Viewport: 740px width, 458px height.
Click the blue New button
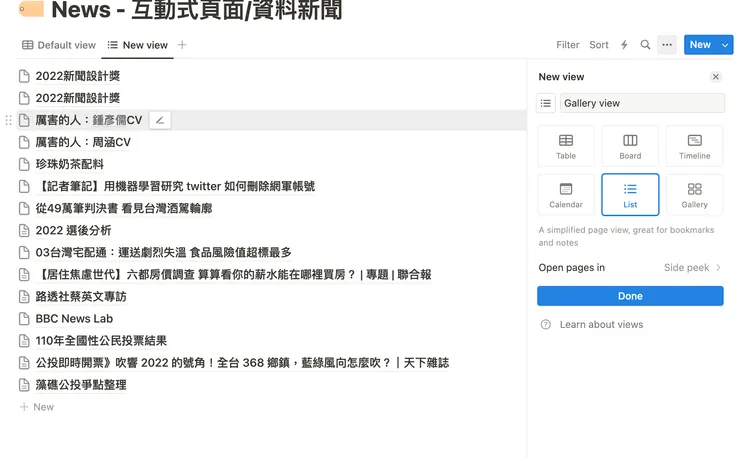(700, 45)
